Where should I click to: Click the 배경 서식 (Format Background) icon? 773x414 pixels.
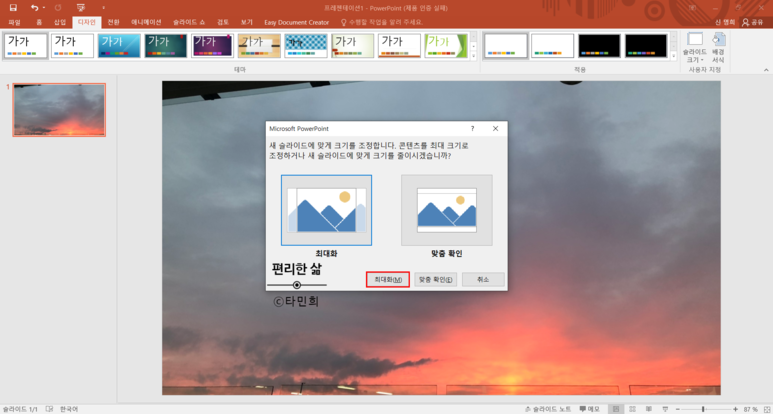pyautogui.click(x=718, y=48)
